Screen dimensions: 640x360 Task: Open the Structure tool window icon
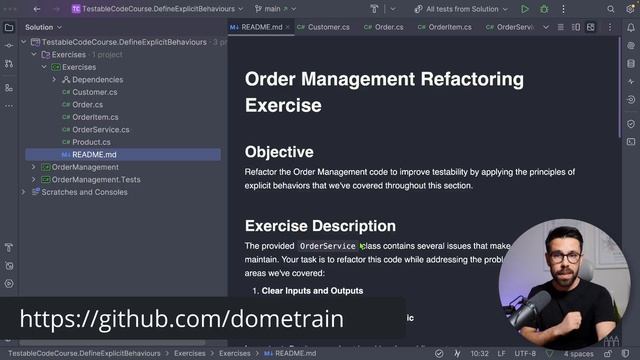click(9, 88)
